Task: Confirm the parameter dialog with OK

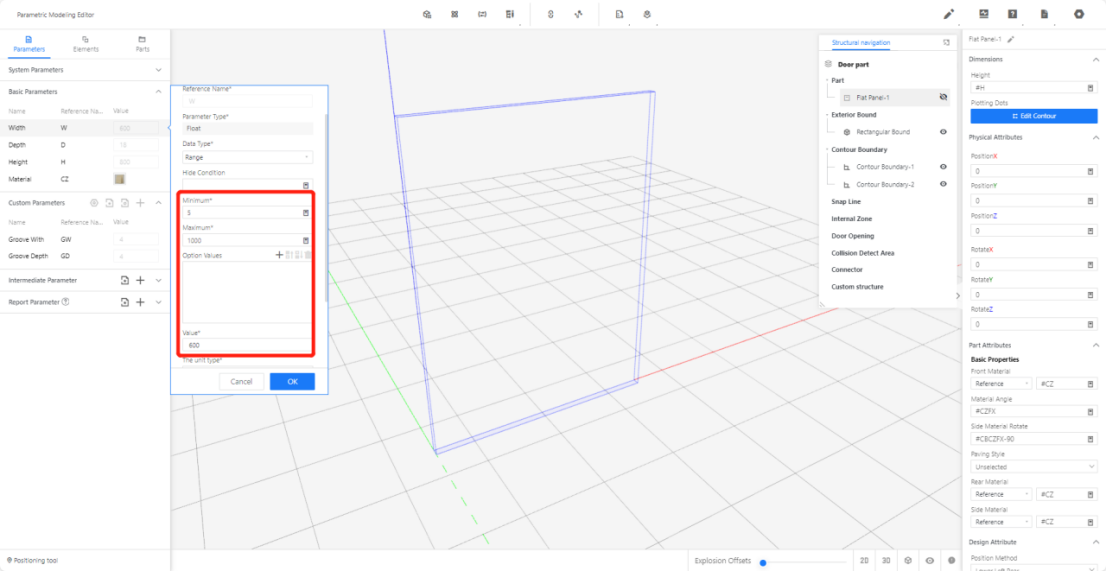Action: 292,381
